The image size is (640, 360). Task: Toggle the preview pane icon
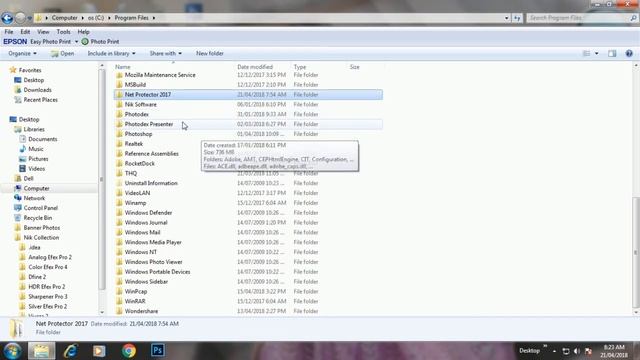click(x=612, y=53)
